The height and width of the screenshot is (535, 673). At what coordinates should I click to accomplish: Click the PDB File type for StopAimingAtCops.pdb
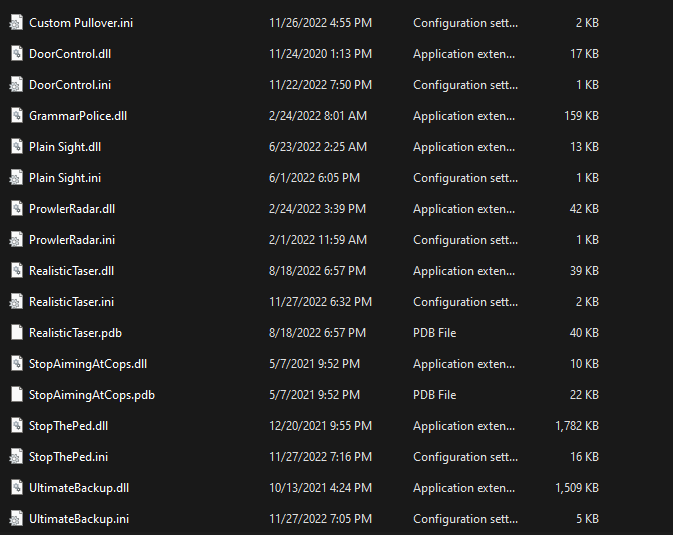434,395
